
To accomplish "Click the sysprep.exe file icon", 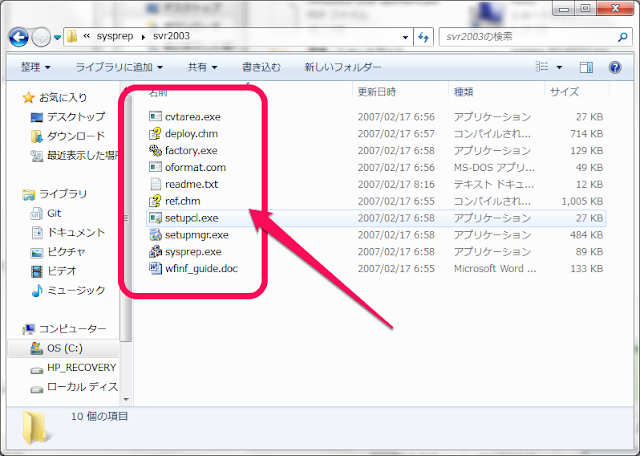I will pos(155,251).
